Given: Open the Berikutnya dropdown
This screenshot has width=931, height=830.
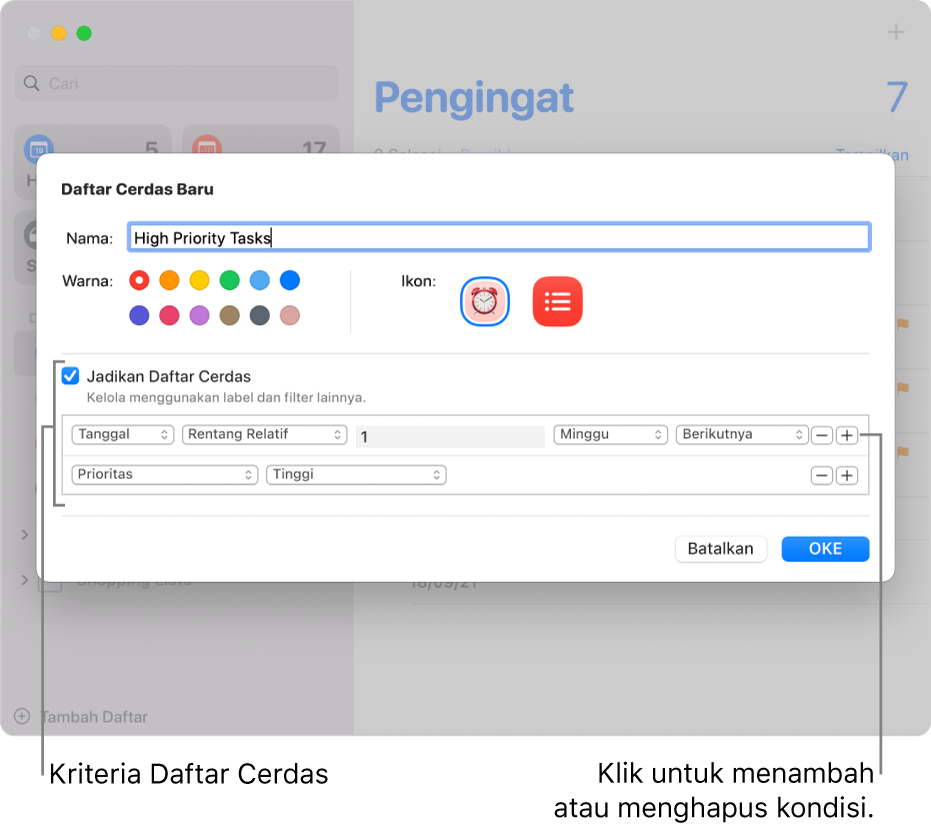Looking at the screenshot, I should [742, 434].
